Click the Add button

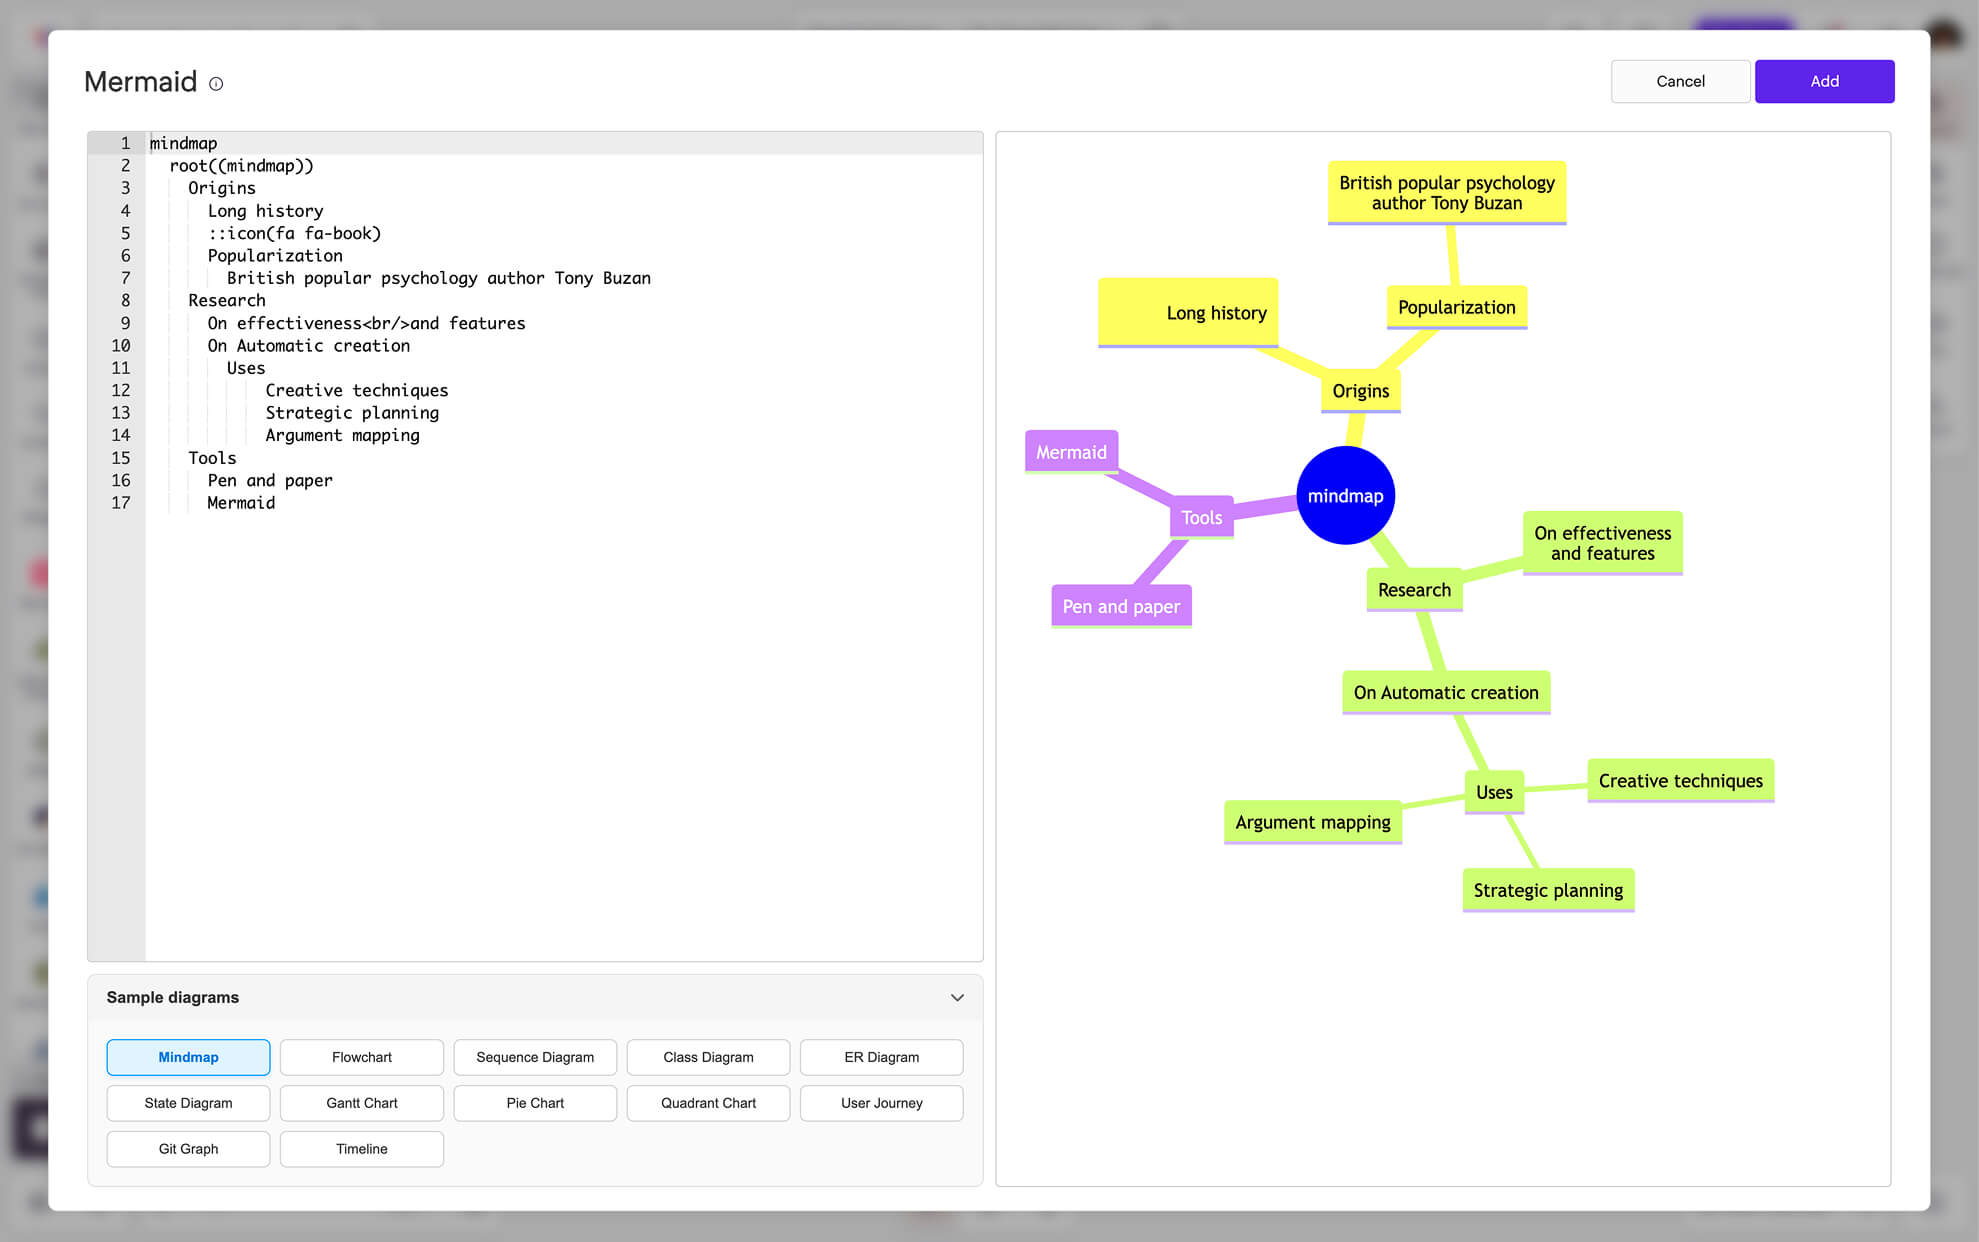tap(1824, 81)
